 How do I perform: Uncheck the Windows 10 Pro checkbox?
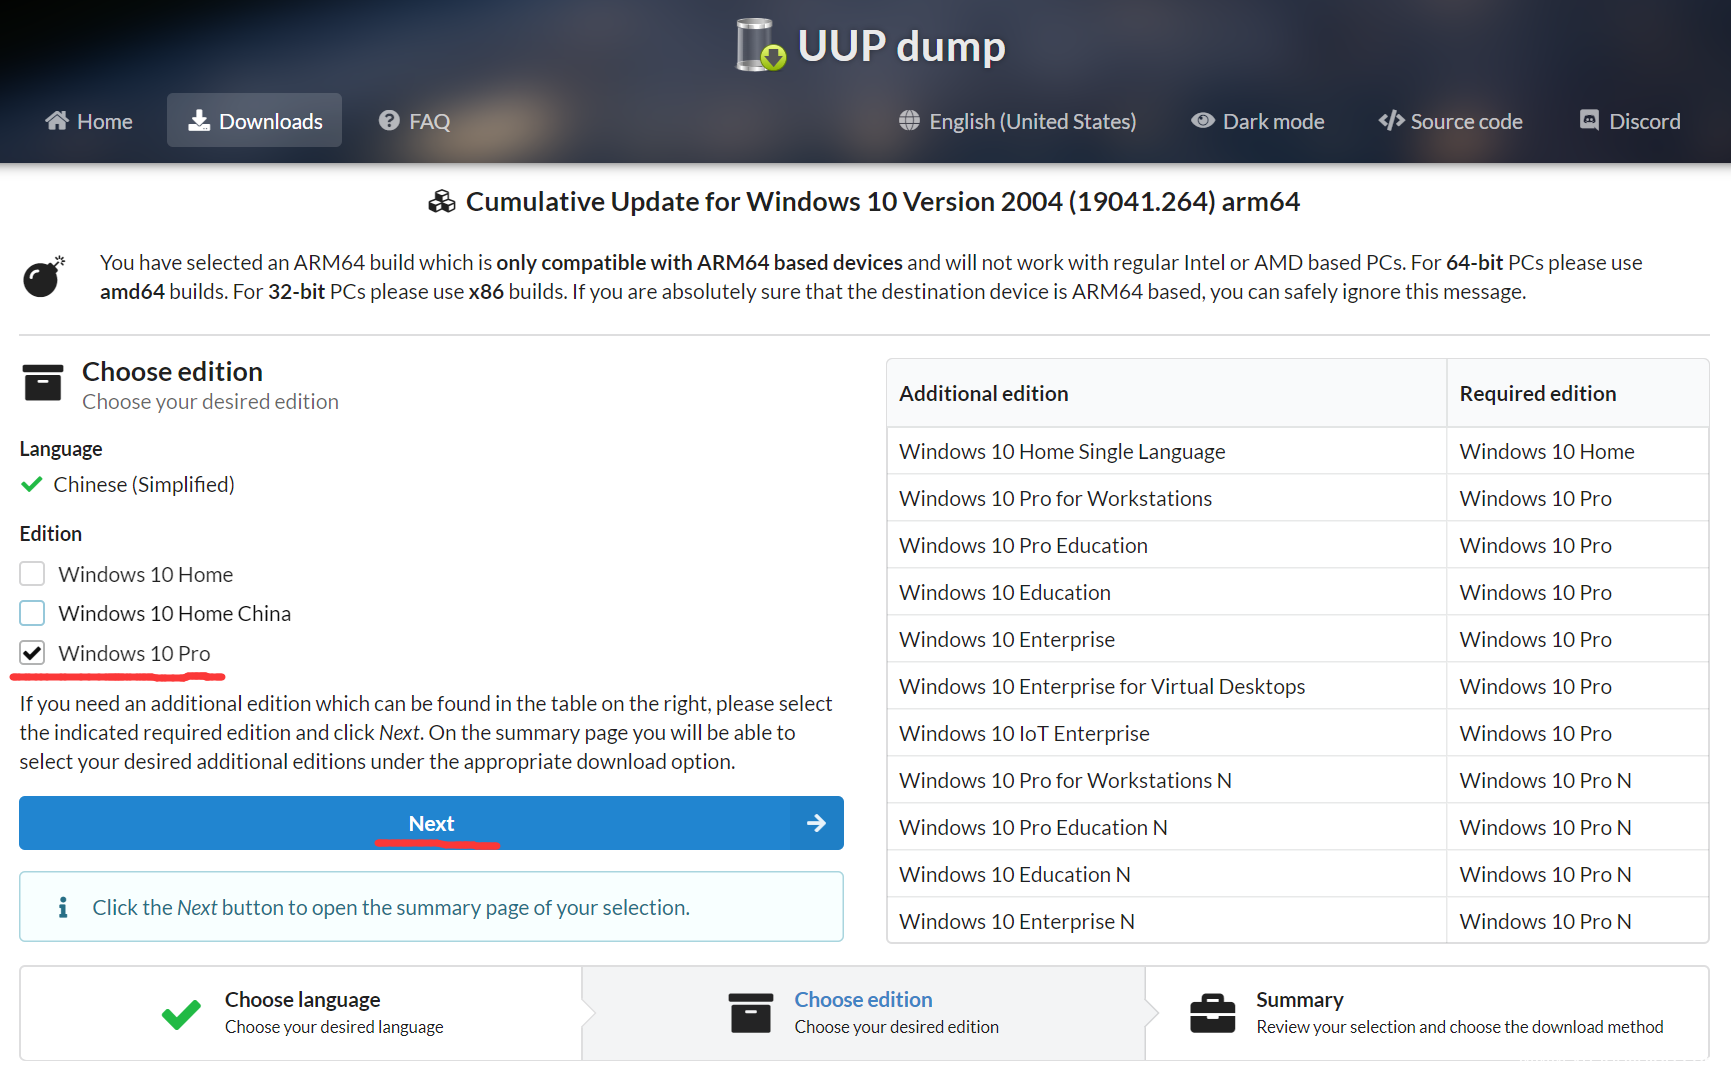pyautogui.click(x=32, y=653)
